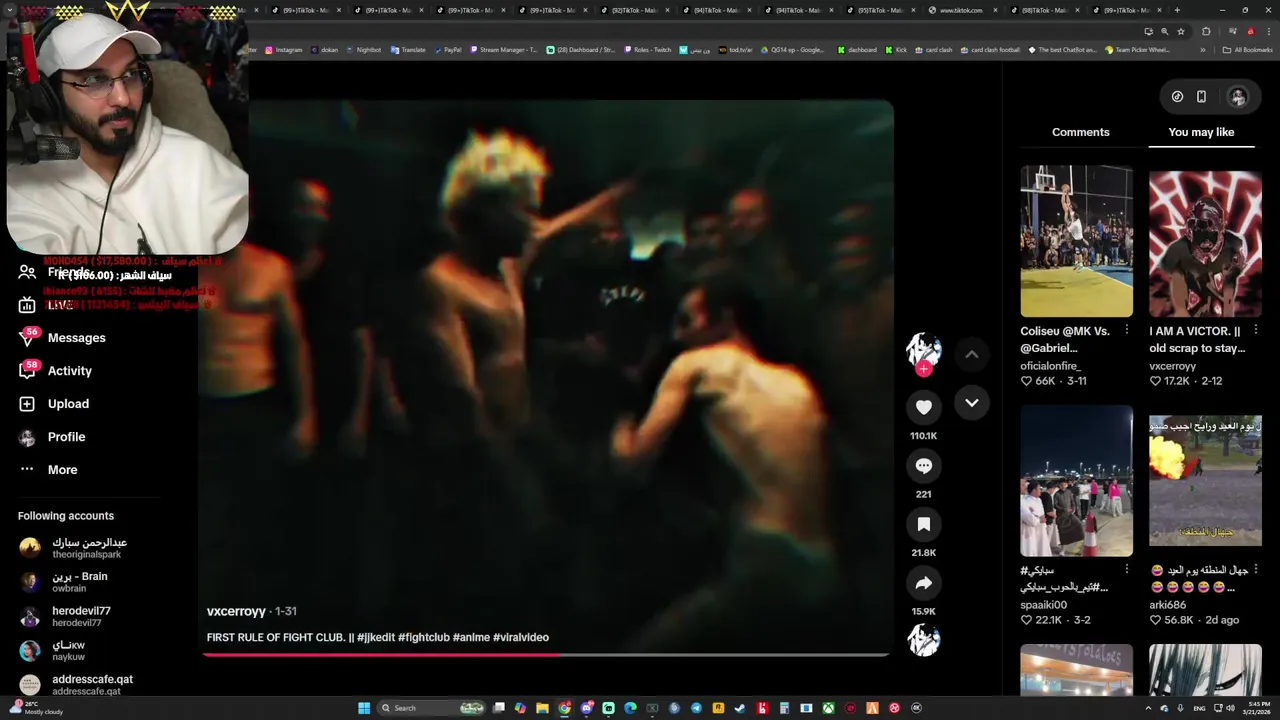1280x720 pixels.
Task: Open the spinning sound disc avatar
Action: tap(923, 640)
